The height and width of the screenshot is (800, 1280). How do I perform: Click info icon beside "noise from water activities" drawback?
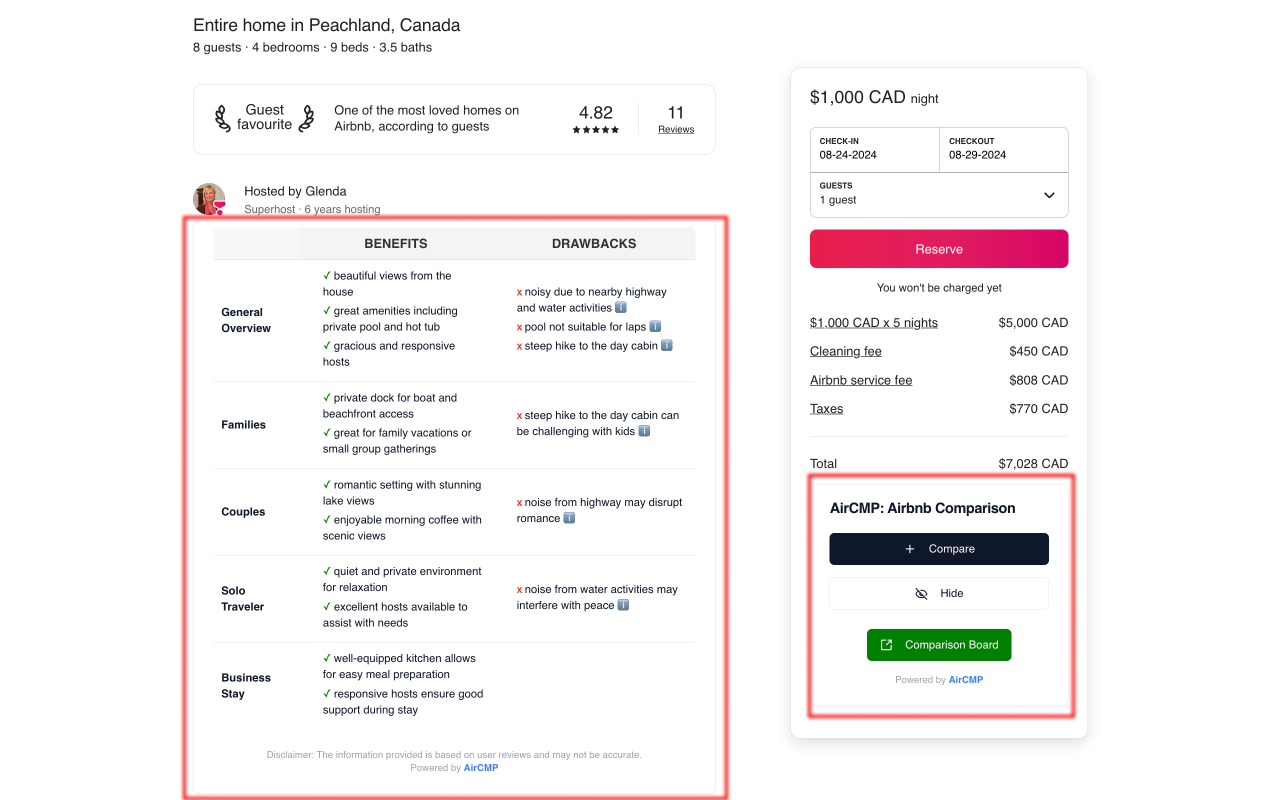(x=625, y=605)
